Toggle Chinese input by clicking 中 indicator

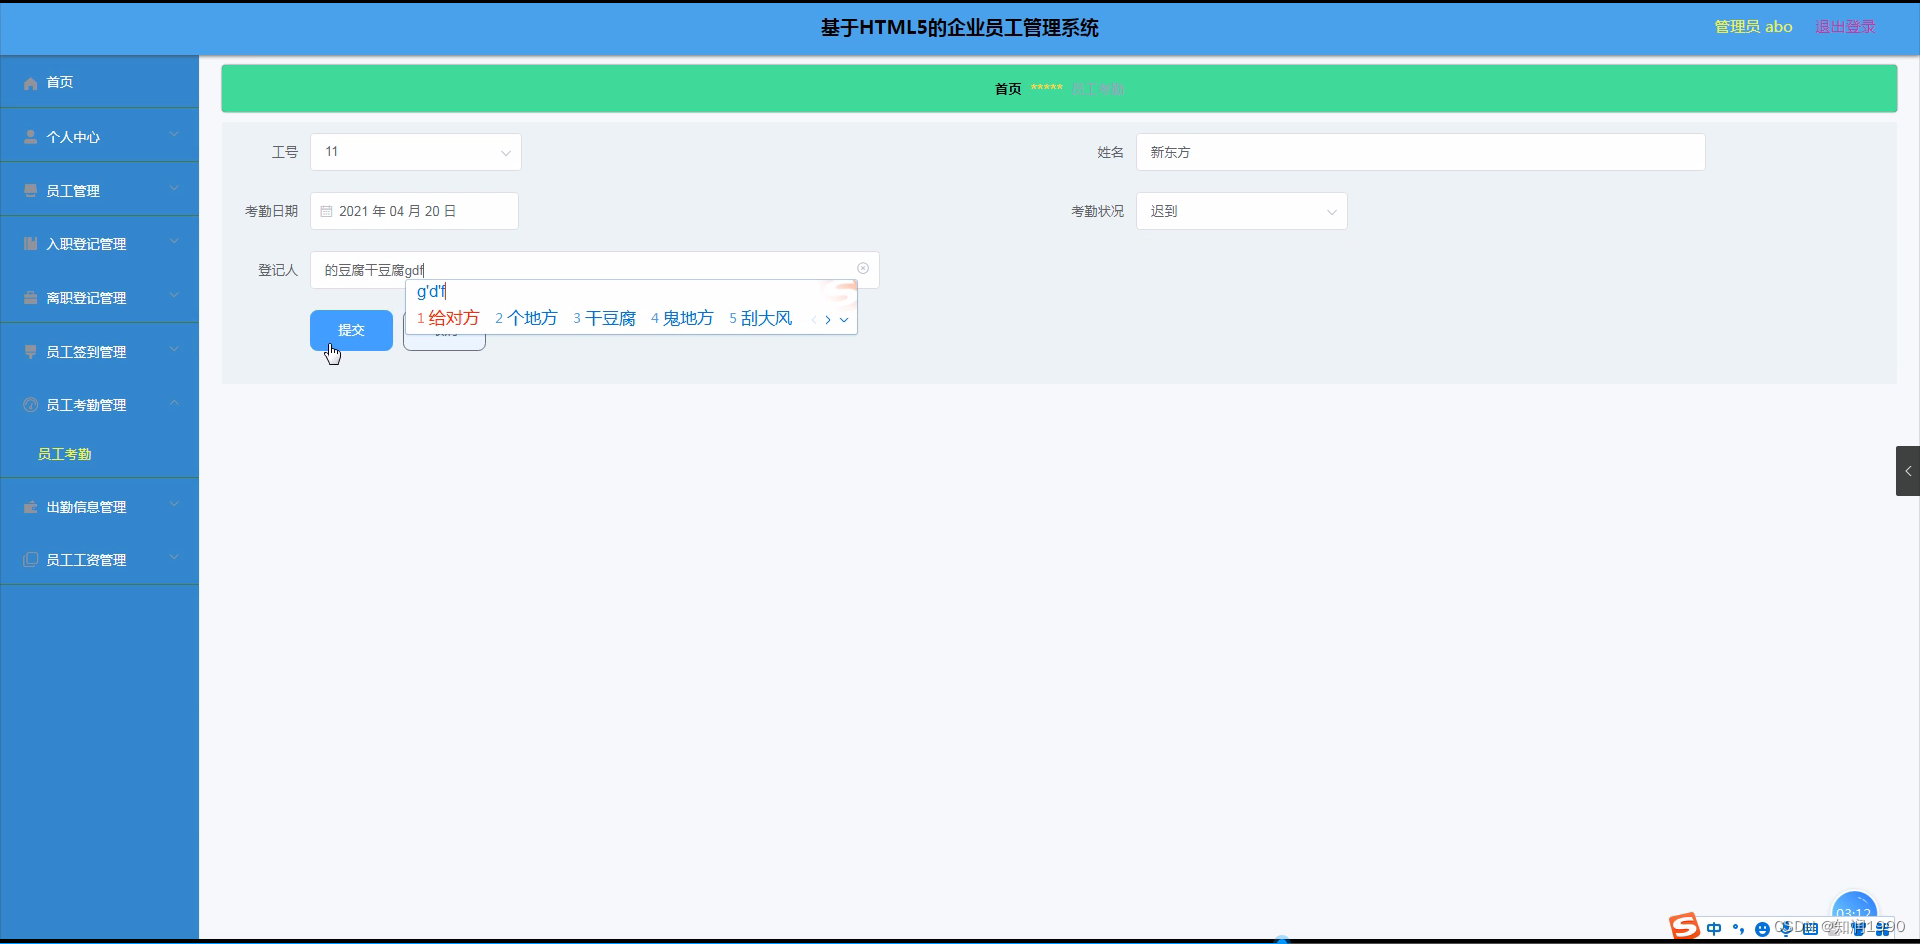click(x=1714, y=929)
